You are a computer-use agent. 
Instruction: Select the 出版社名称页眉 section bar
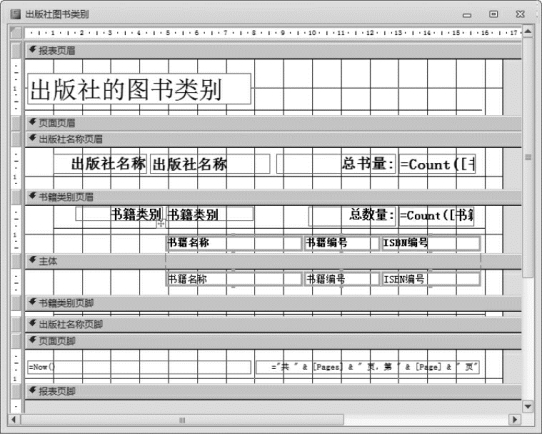273,139
